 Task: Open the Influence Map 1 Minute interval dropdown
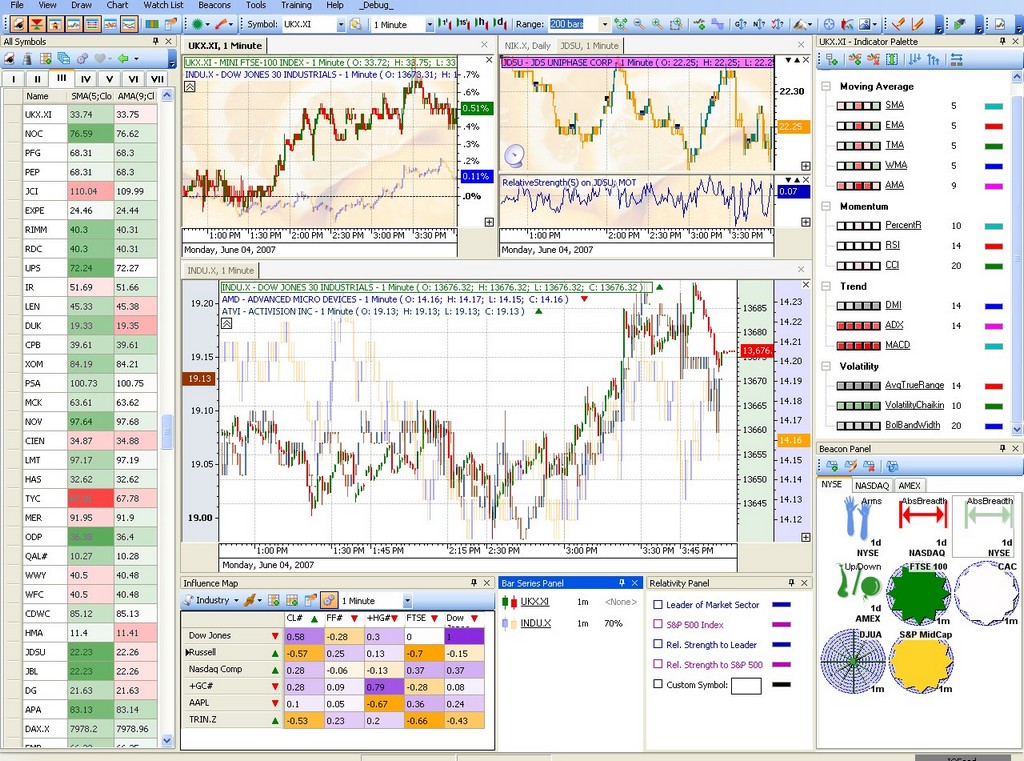point(407,600)
